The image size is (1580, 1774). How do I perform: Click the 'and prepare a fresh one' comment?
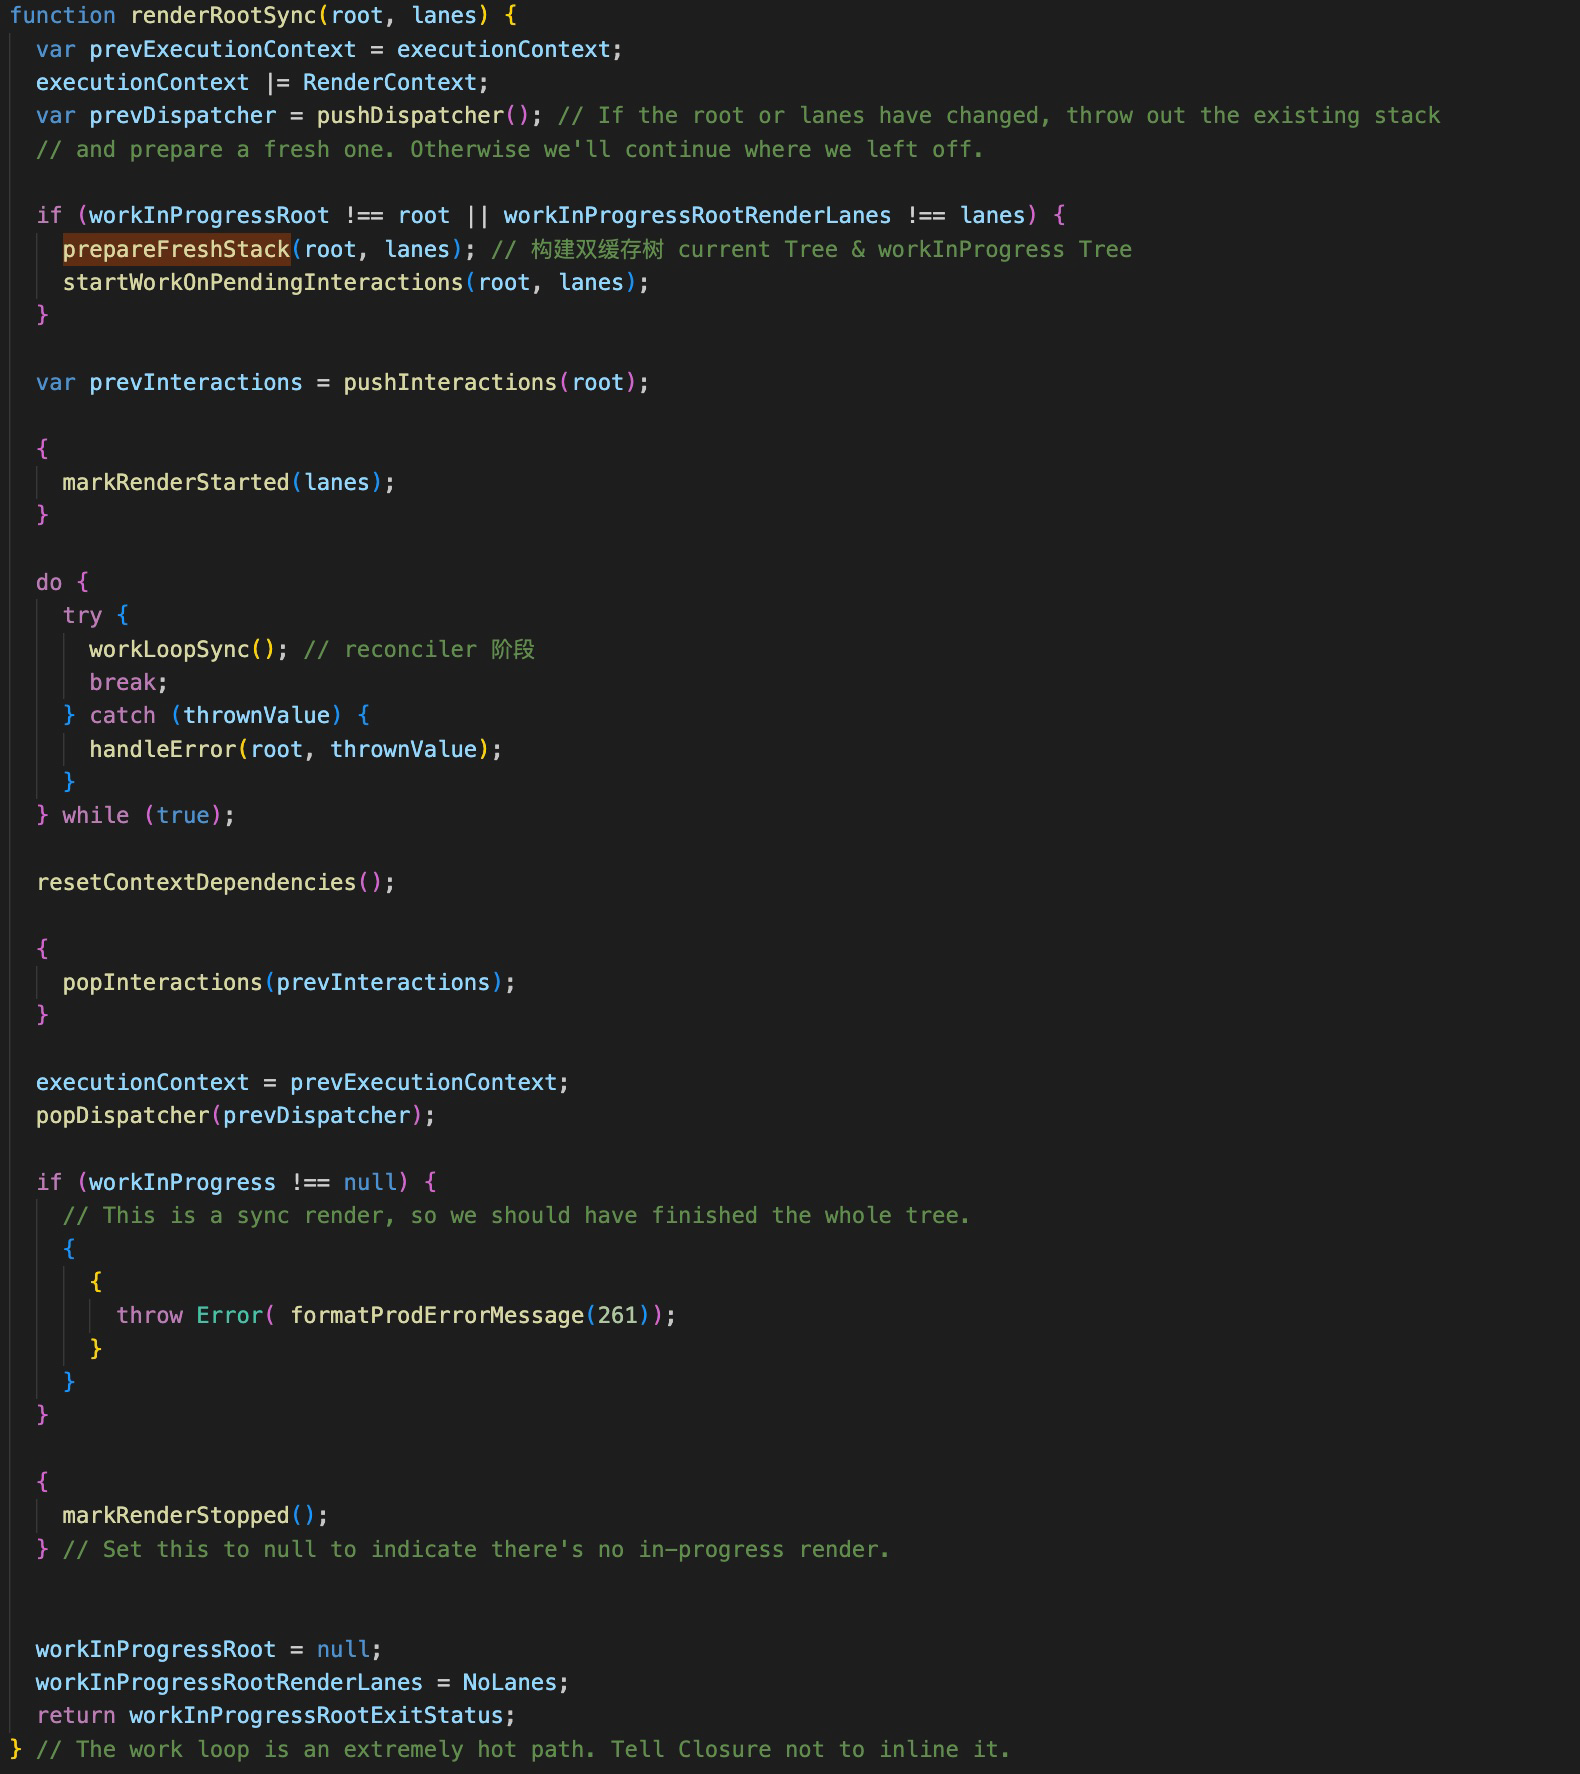coord(510,149)
